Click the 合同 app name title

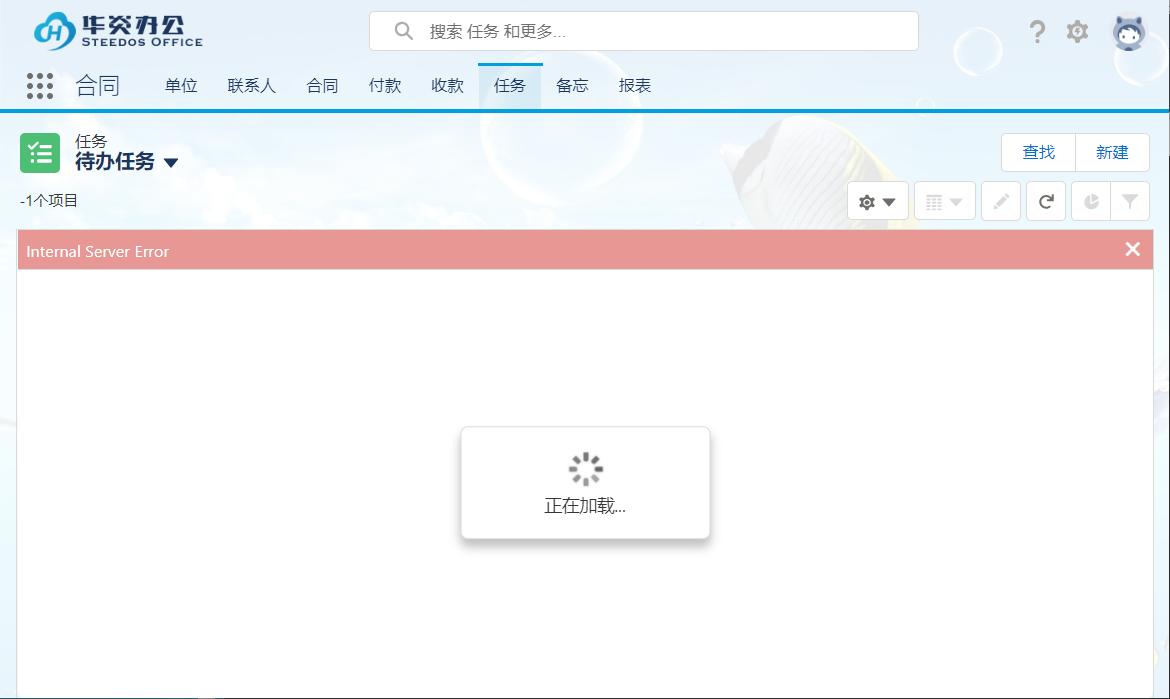[x=98, y=86]
